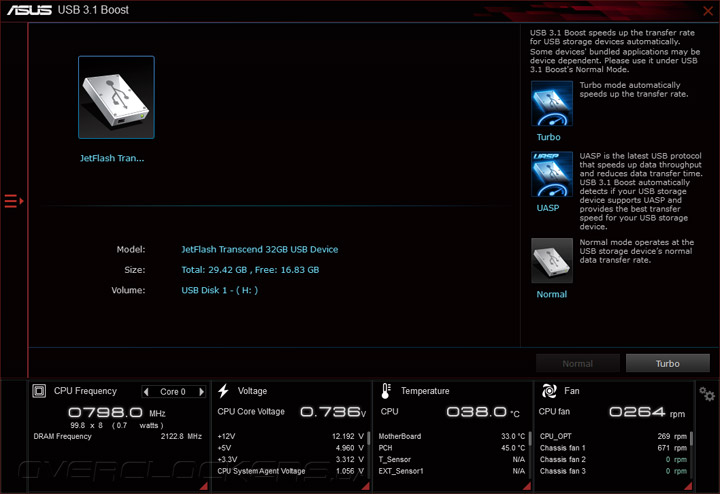Click the Chassis fan 2 row

click(613, 459)
